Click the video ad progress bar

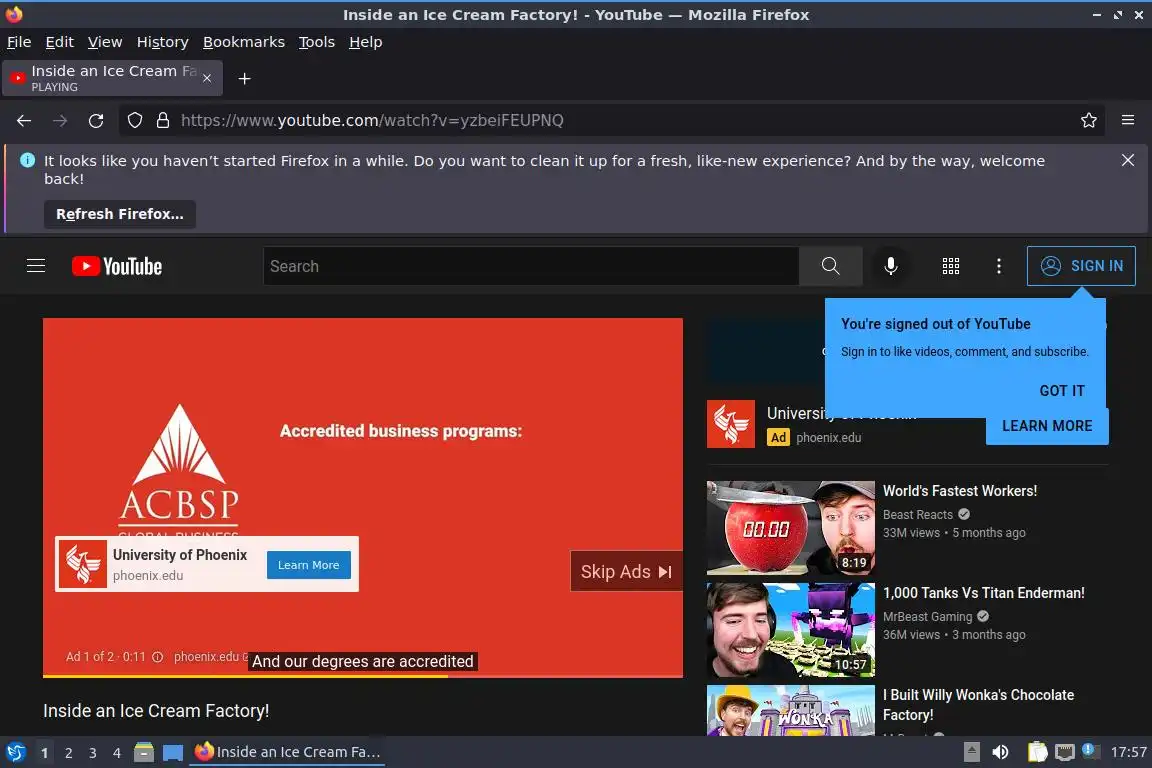(362, 675)
